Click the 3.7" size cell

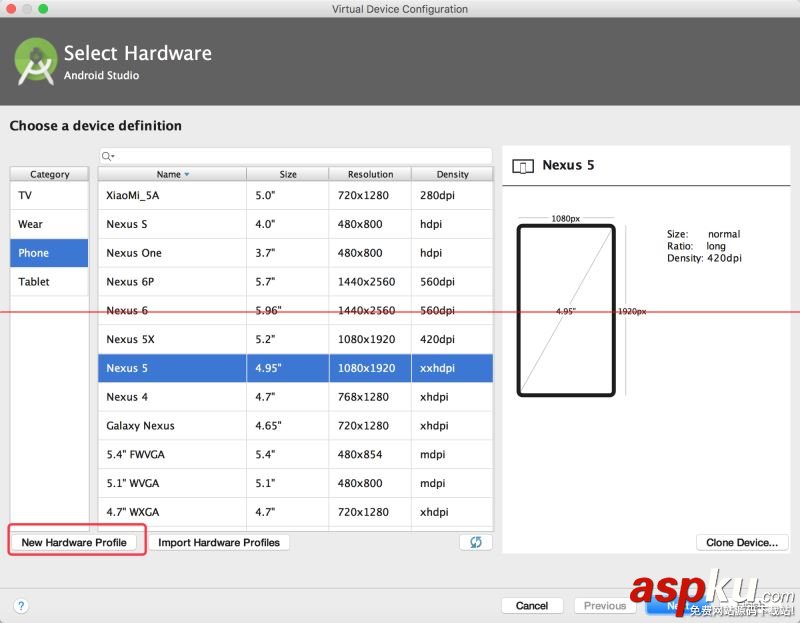coord(288,253)
